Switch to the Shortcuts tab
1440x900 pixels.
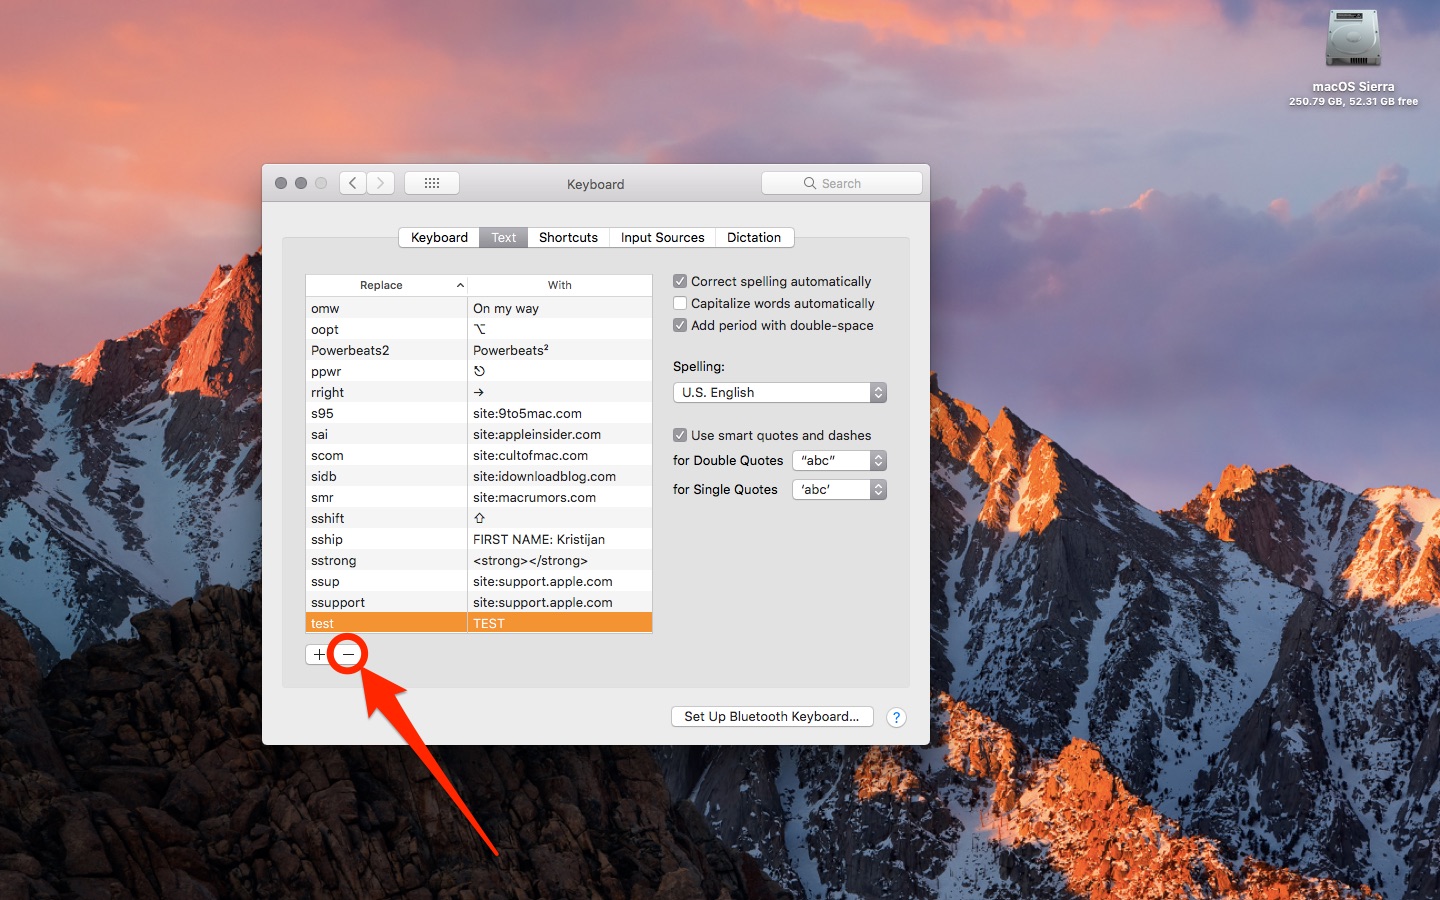[x=568, y=237]
